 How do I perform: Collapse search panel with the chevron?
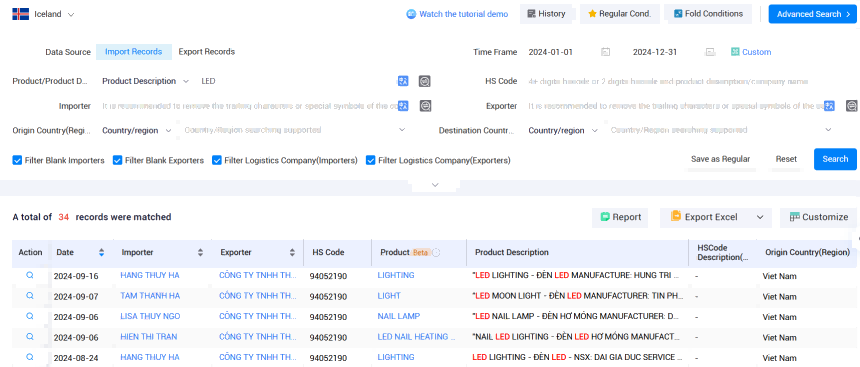(435, 185)
